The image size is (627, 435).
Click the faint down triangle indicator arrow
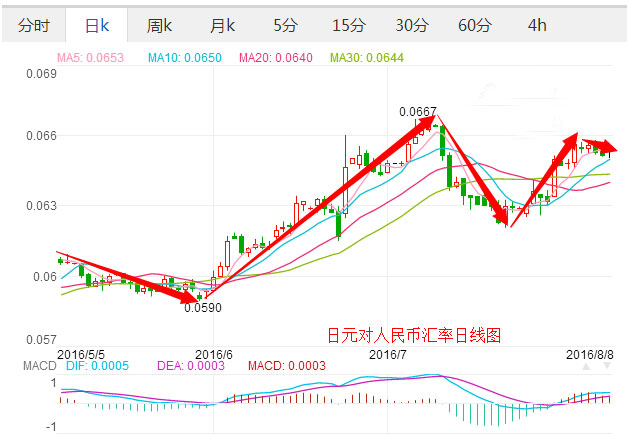pos(607,366)
